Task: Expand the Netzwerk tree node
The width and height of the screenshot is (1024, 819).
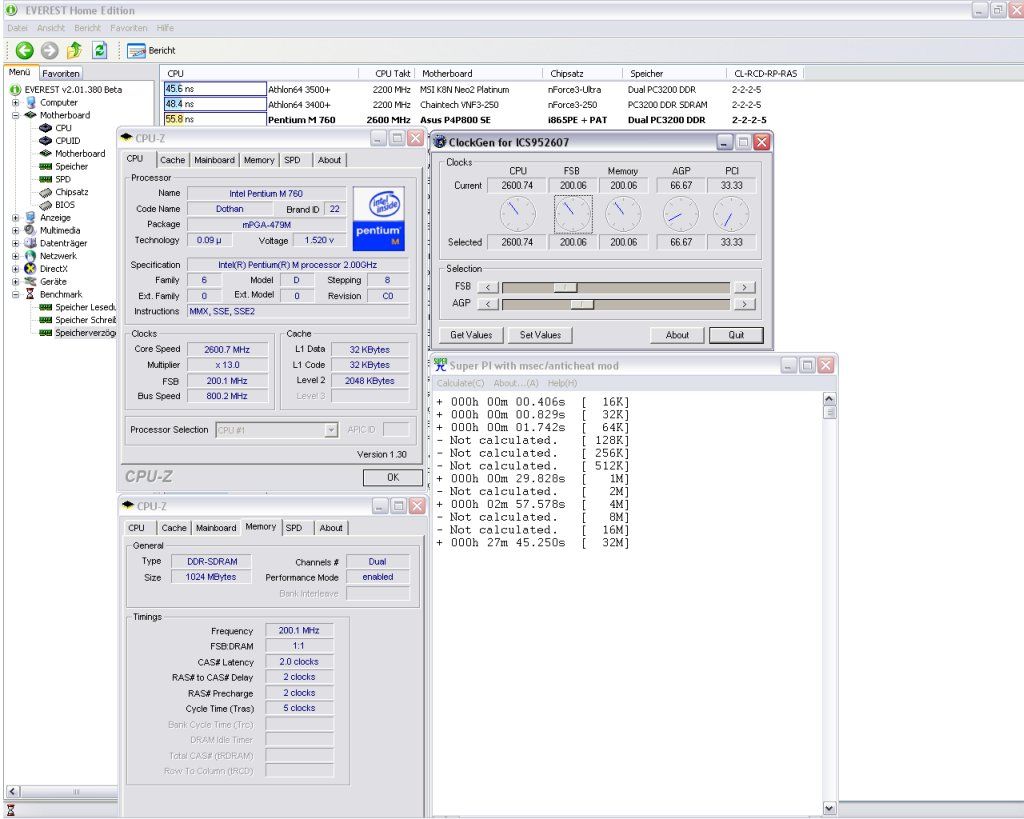Action: [16, 256]
